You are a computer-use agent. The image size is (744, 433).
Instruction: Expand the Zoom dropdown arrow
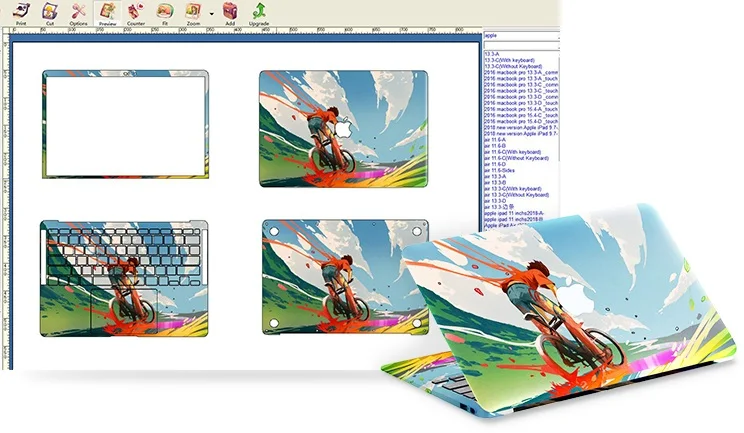212,13
